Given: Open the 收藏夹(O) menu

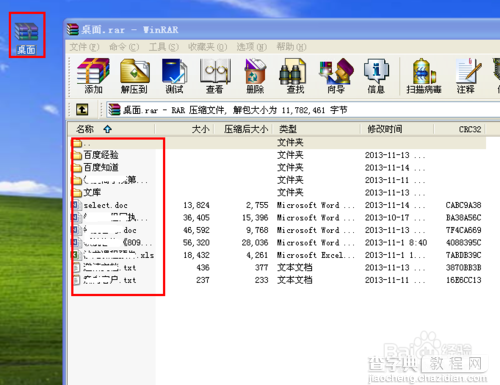Looking at the screenshot, I should click(207, 47).
